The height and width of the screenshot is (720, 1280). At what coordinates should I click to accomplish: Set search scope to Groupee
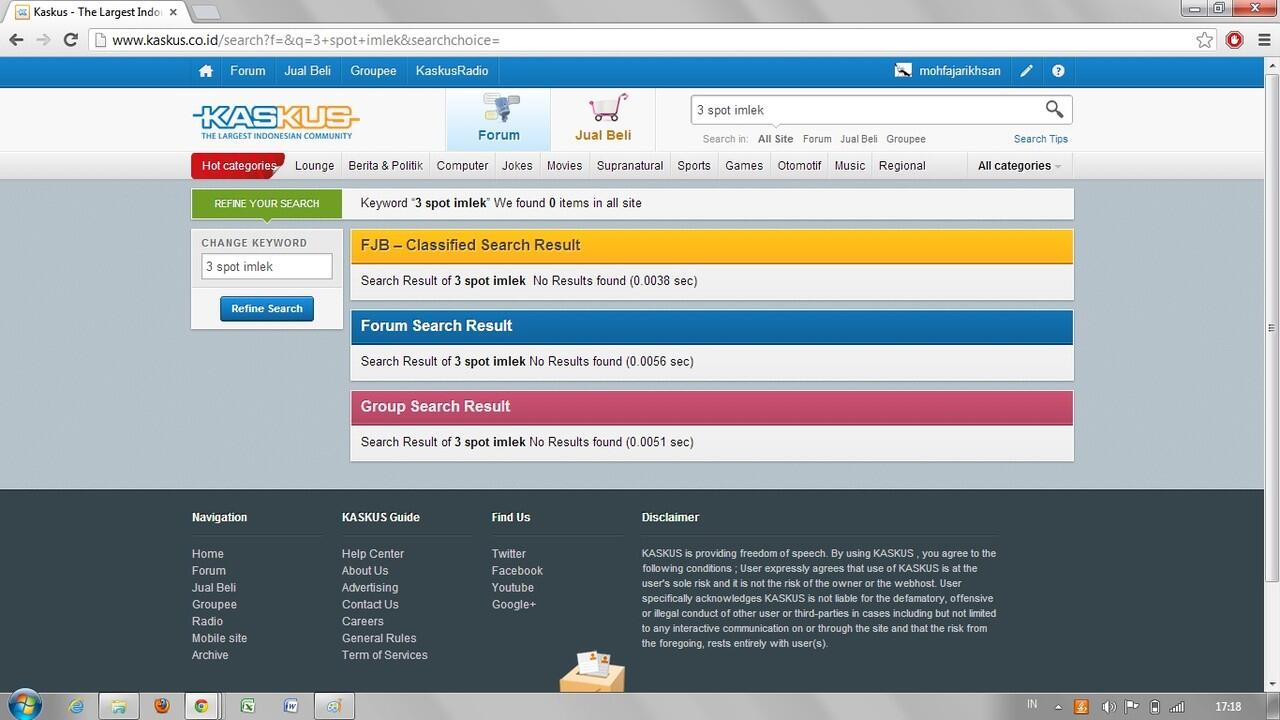coord(905,139)
